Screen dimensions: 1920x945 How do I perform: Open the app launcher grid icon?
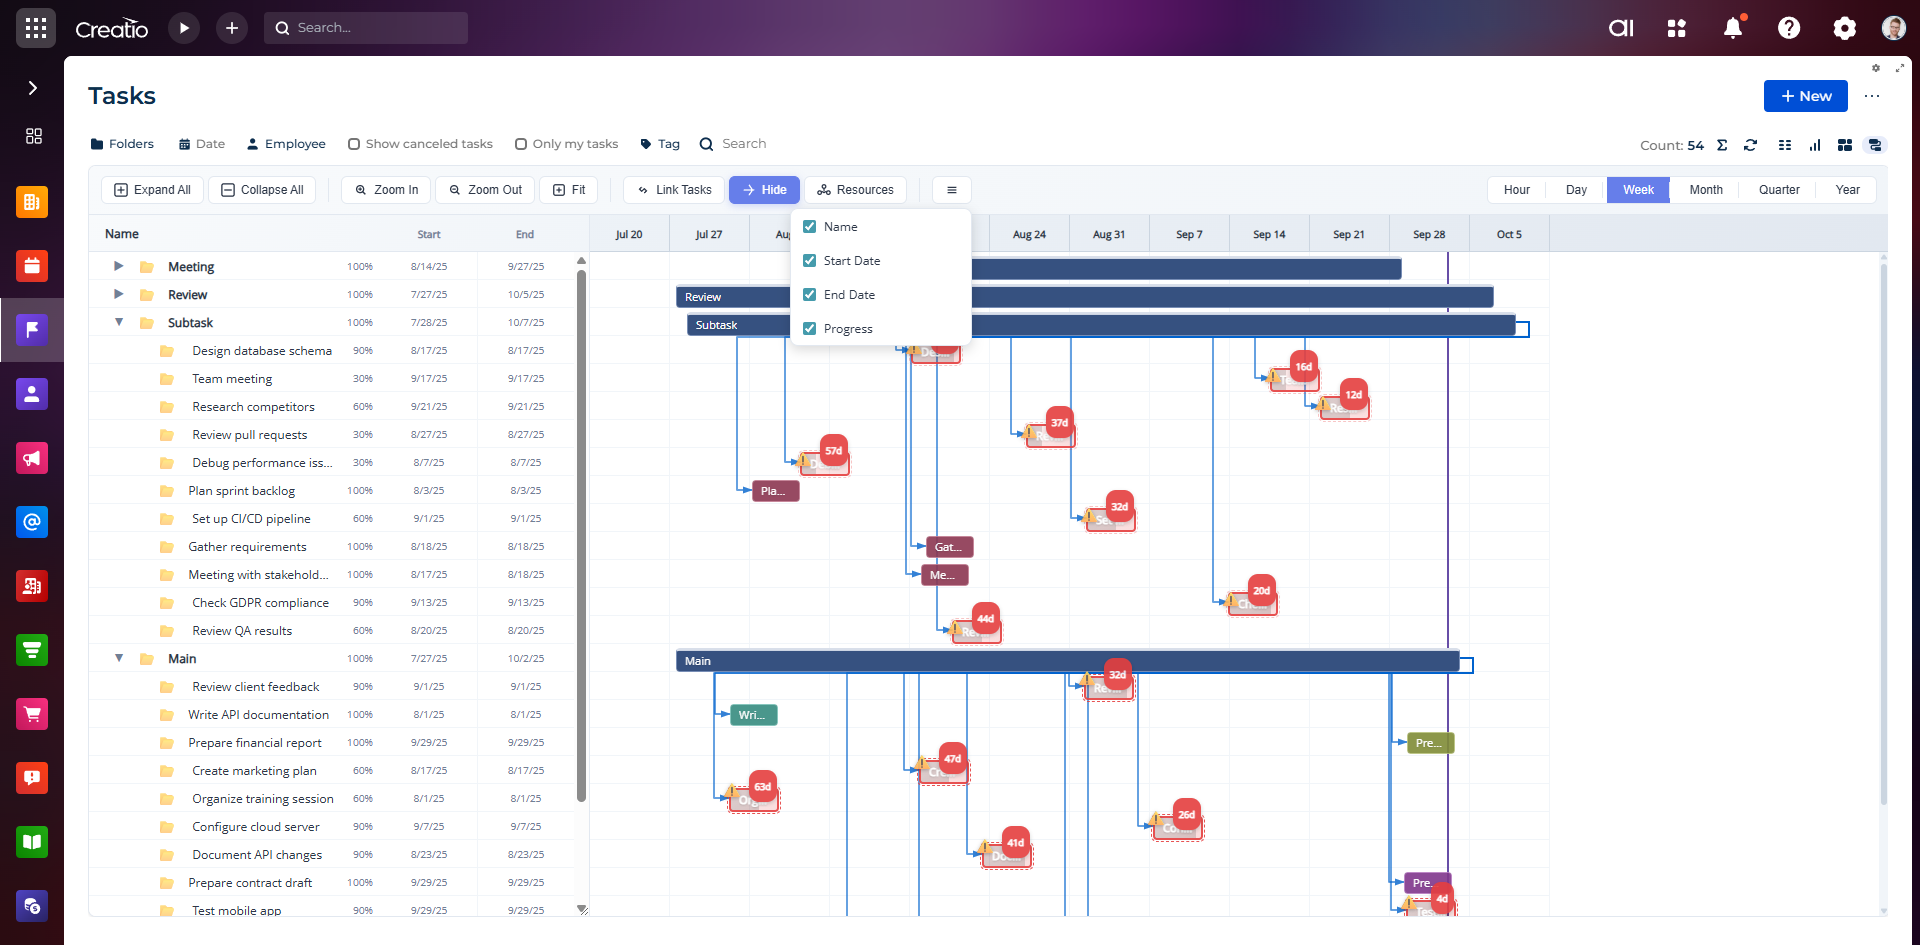point(36,28)
